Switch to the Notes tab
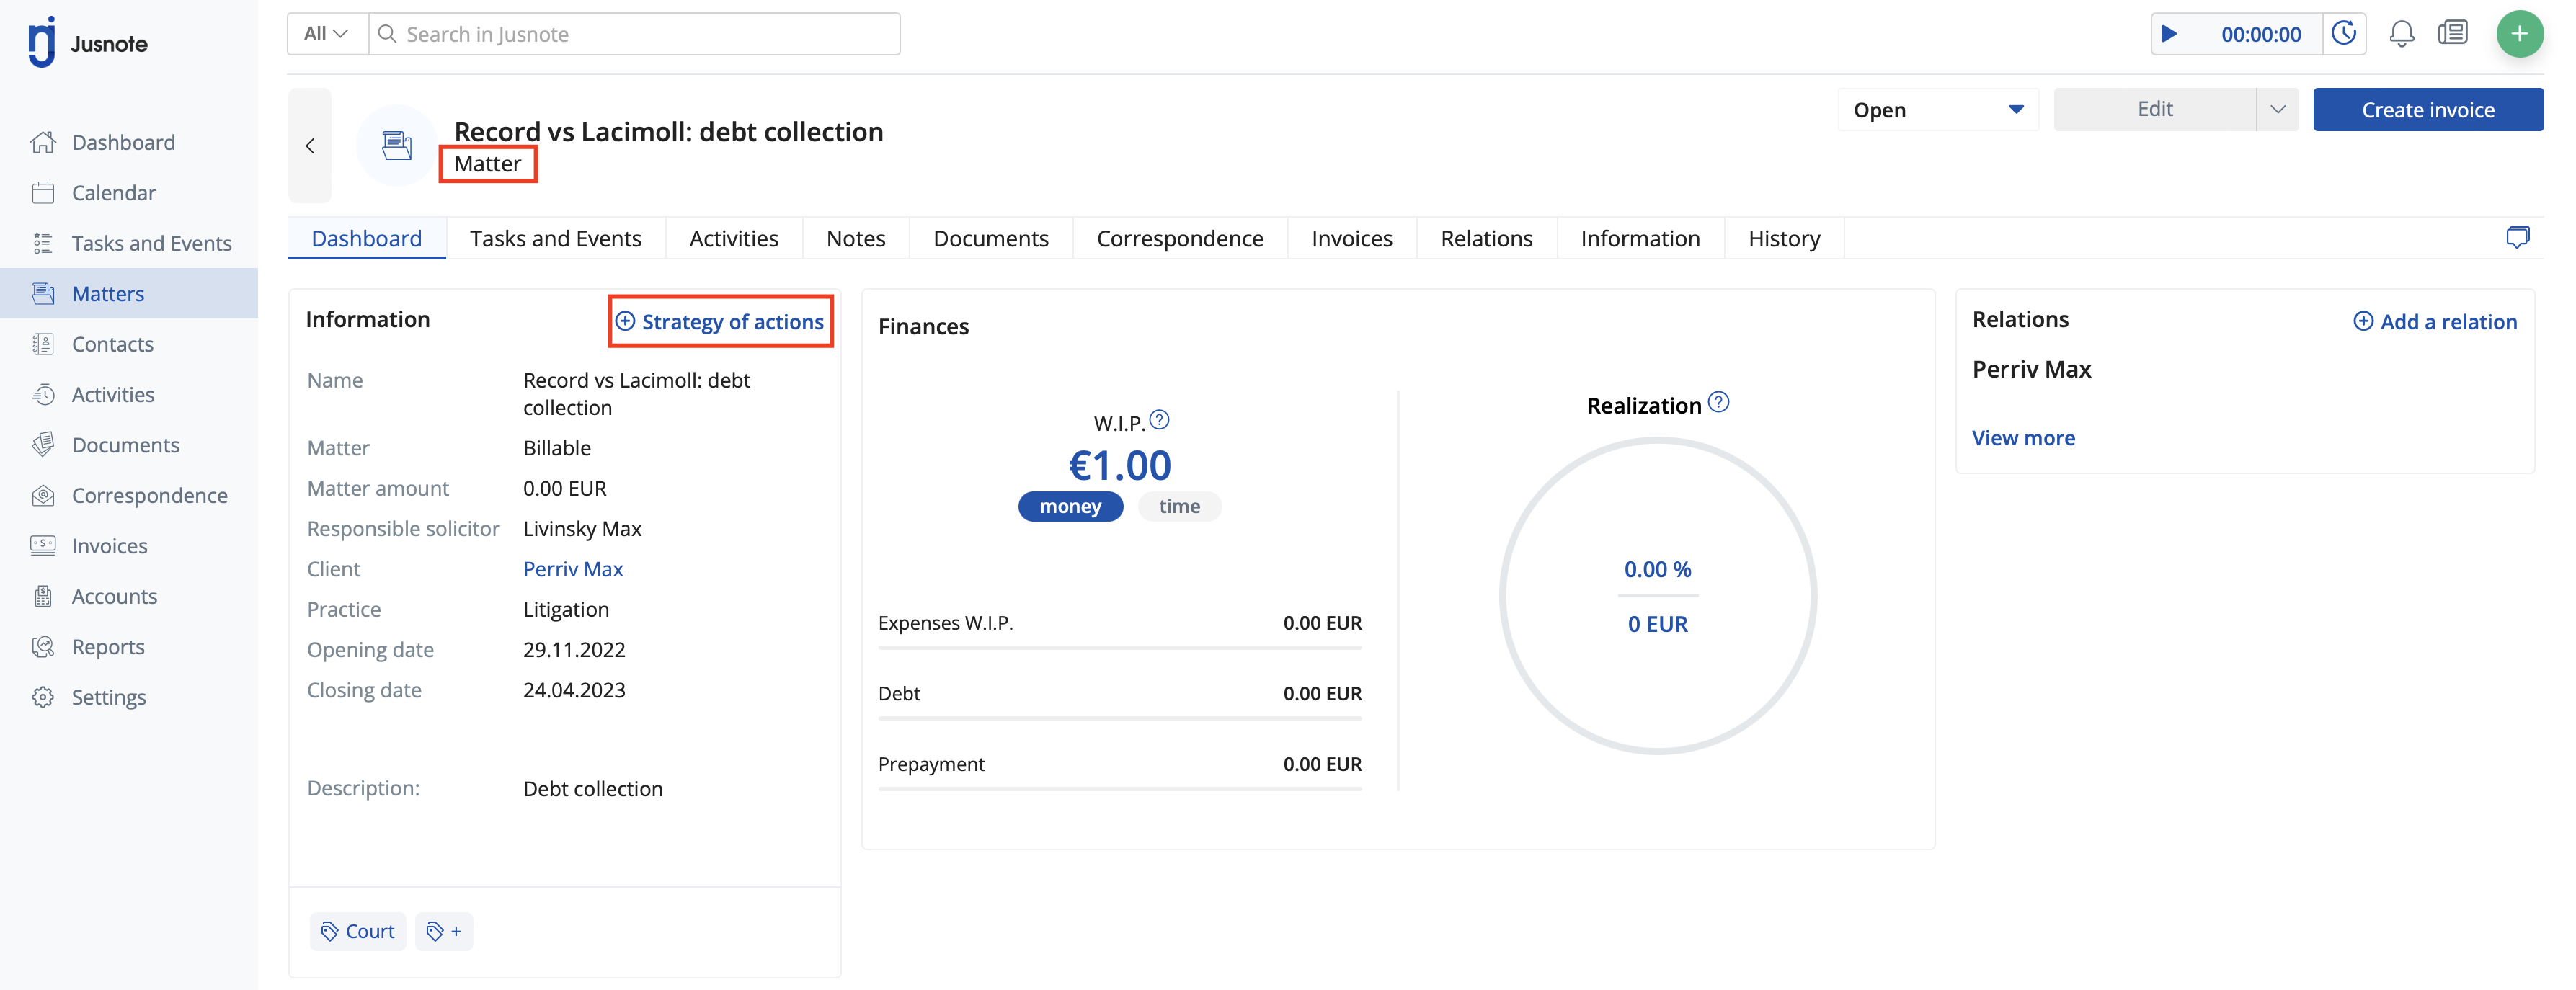 [x=856, y=238]
